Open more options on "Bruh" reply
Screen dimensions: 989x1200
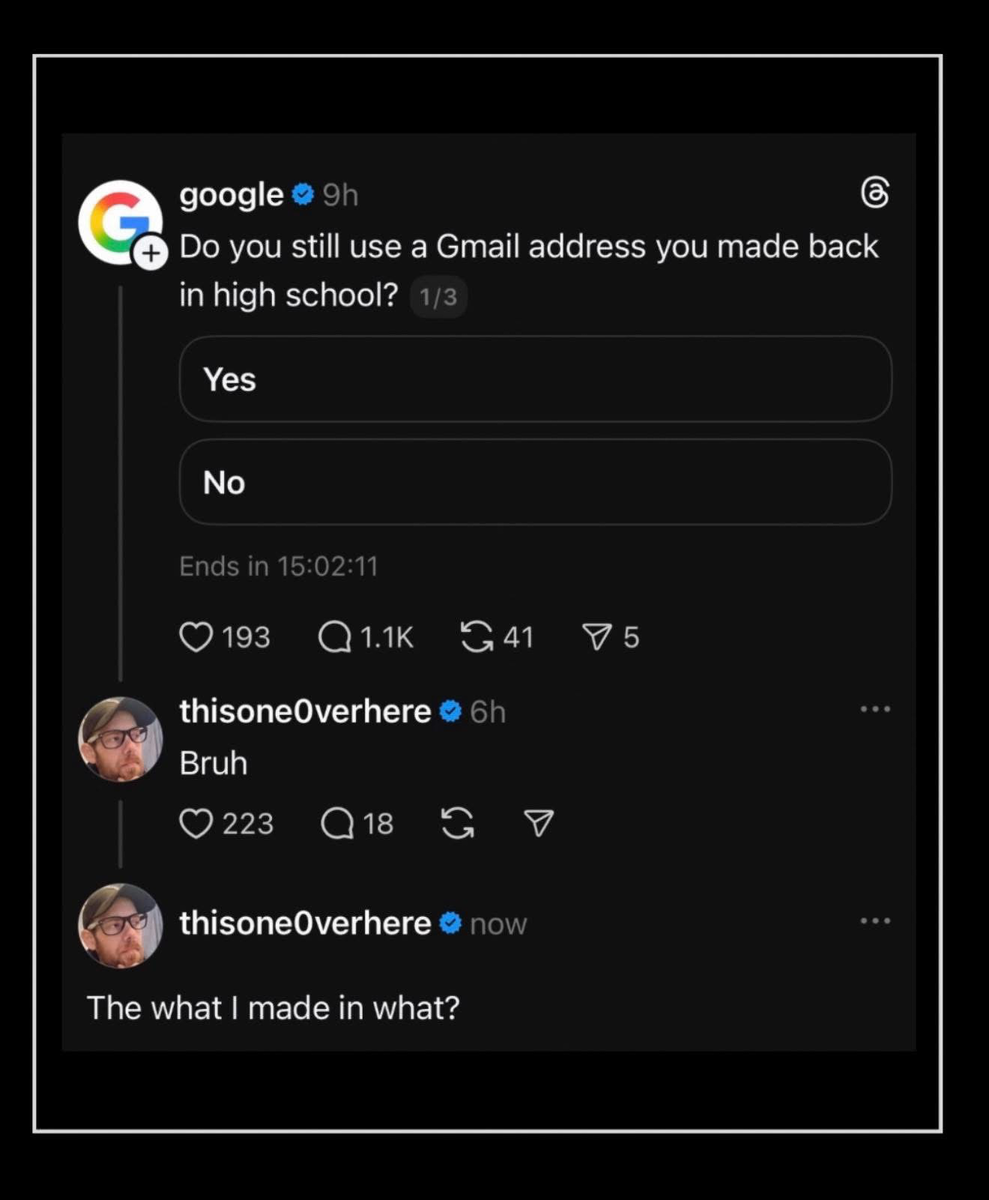click(874, 710)
